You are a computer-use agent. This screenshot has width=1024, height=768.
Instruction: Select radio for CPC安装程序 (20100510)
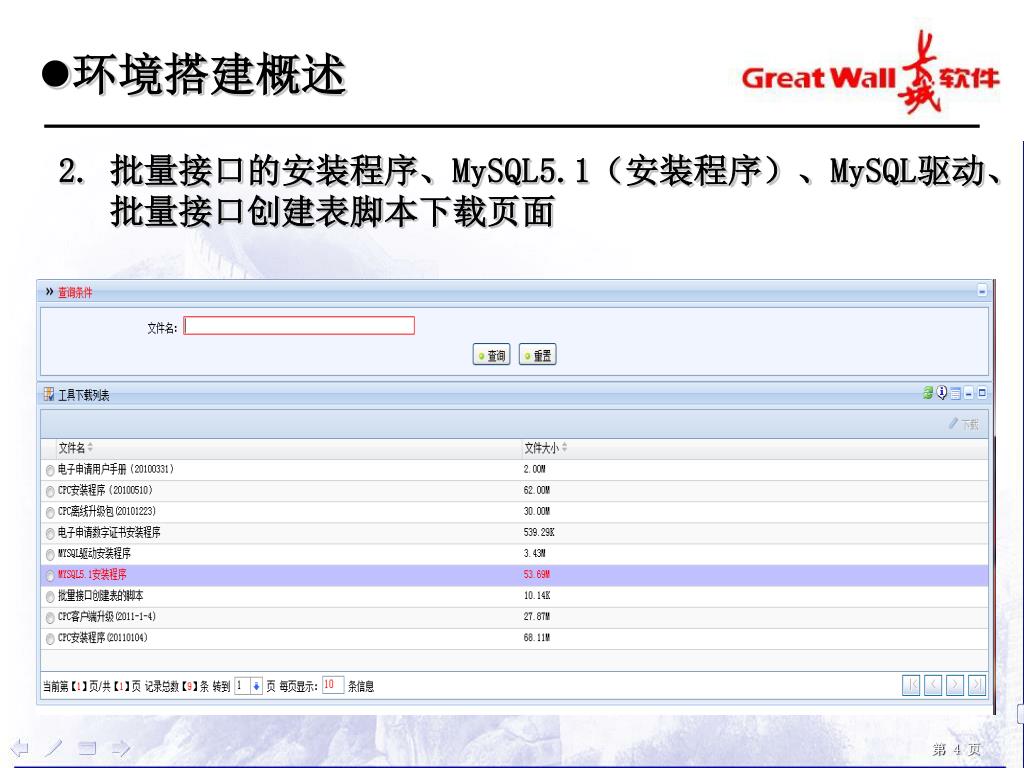(50, 491)
